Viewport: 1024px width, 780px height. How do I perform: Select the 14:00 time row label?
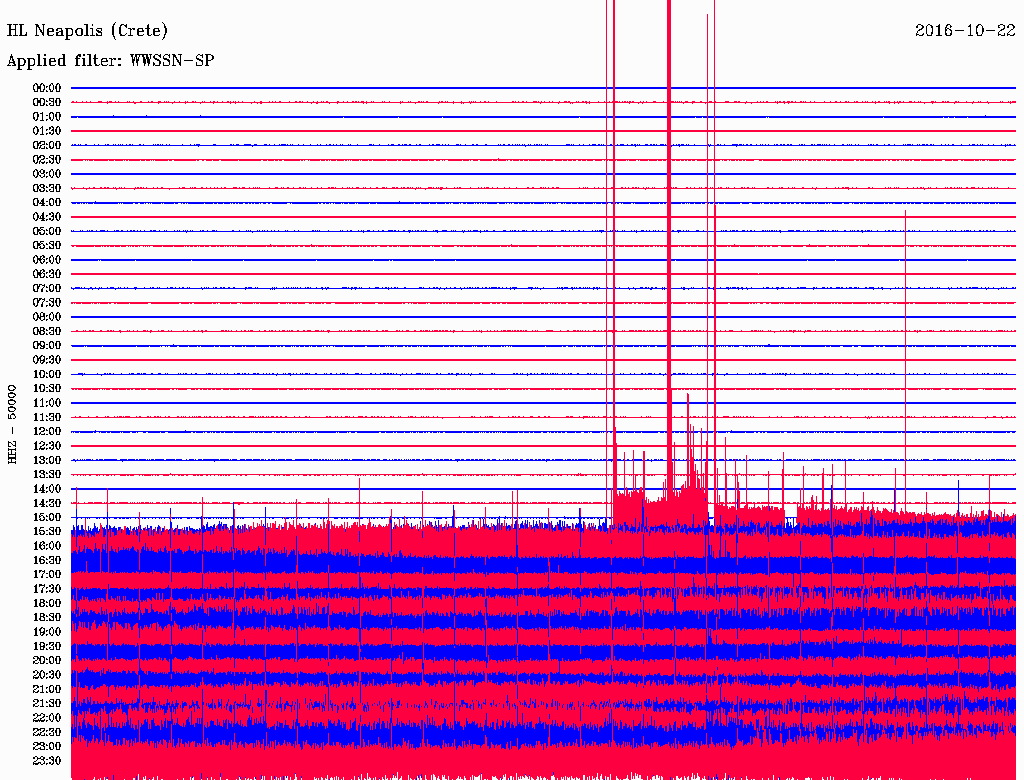[47, 489]
